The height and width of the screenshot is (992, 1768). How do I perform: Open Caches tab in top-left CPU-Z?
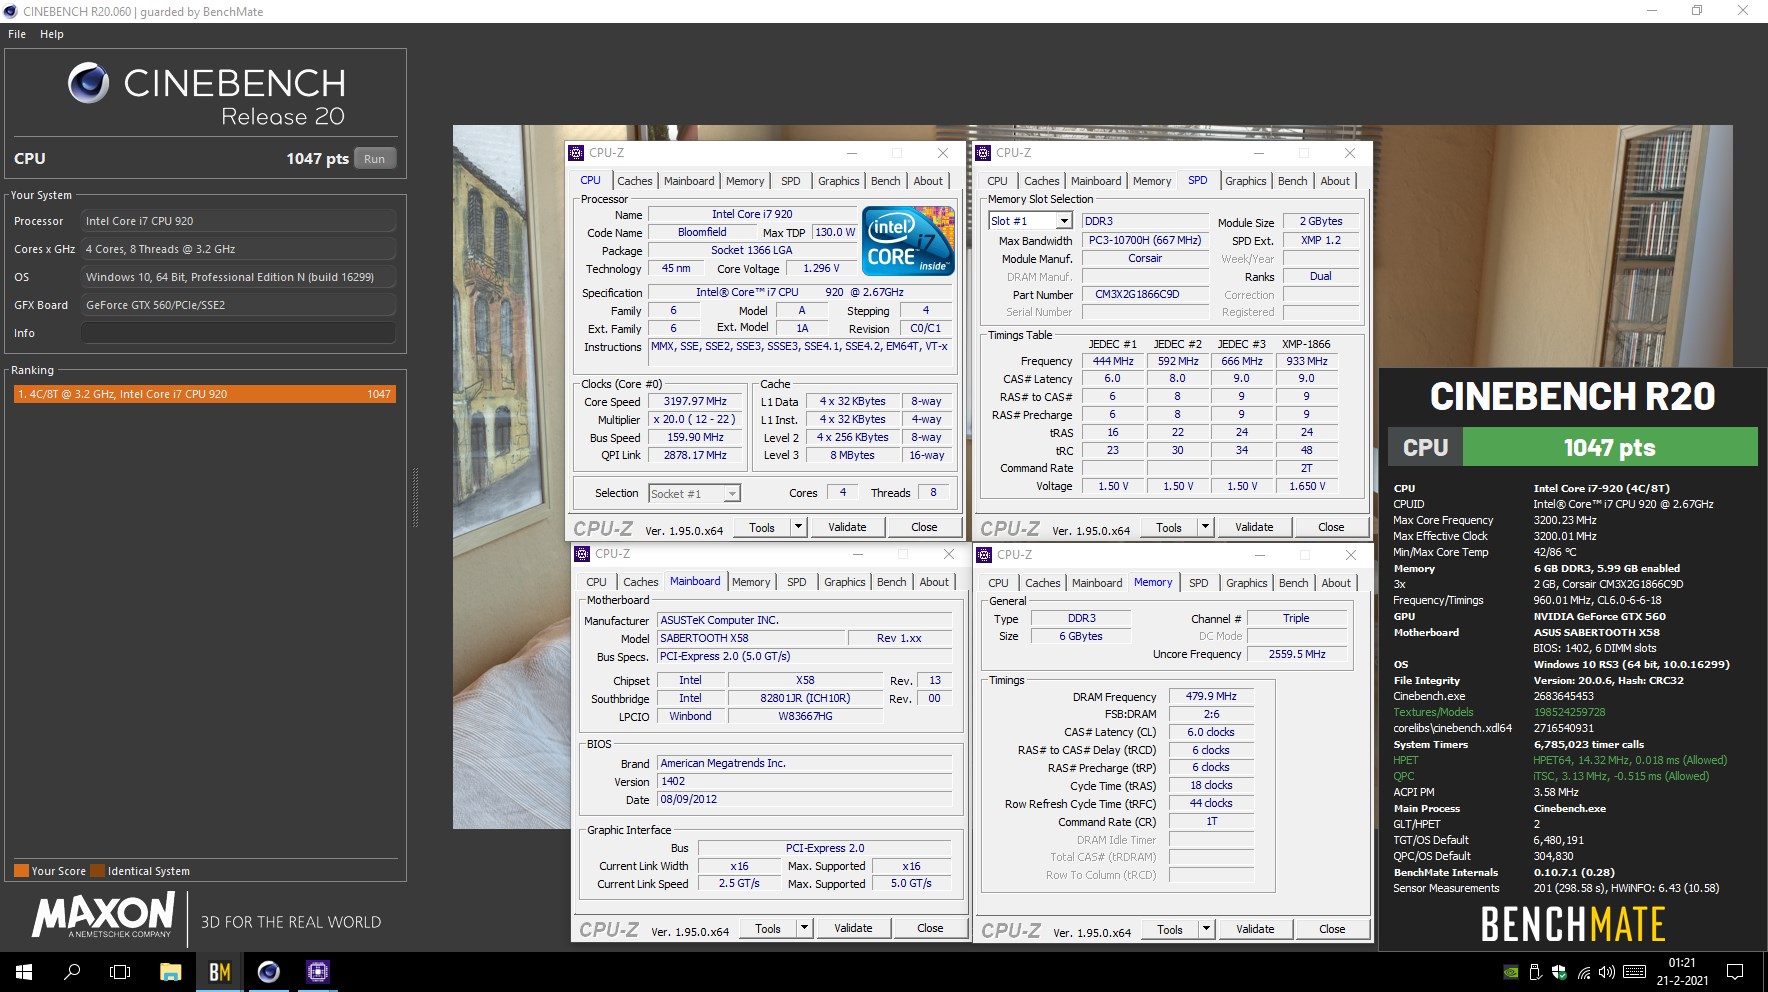point(634,181)
